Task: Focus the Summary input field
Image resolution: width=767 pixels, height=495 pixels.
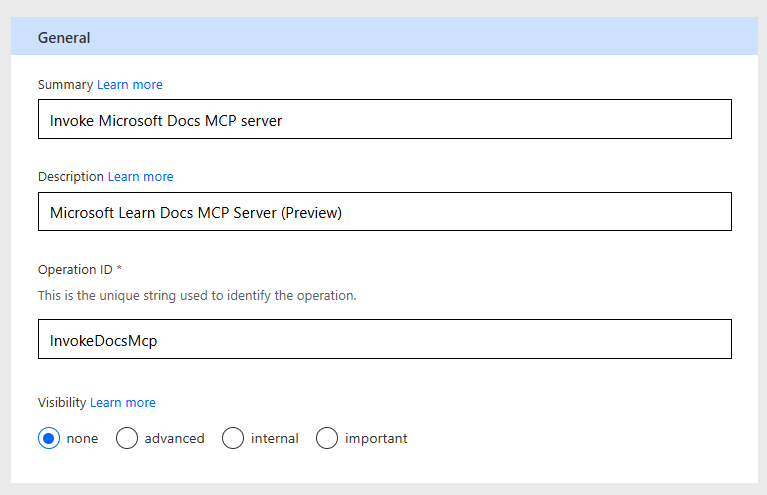Action: (x=385, y=119)
